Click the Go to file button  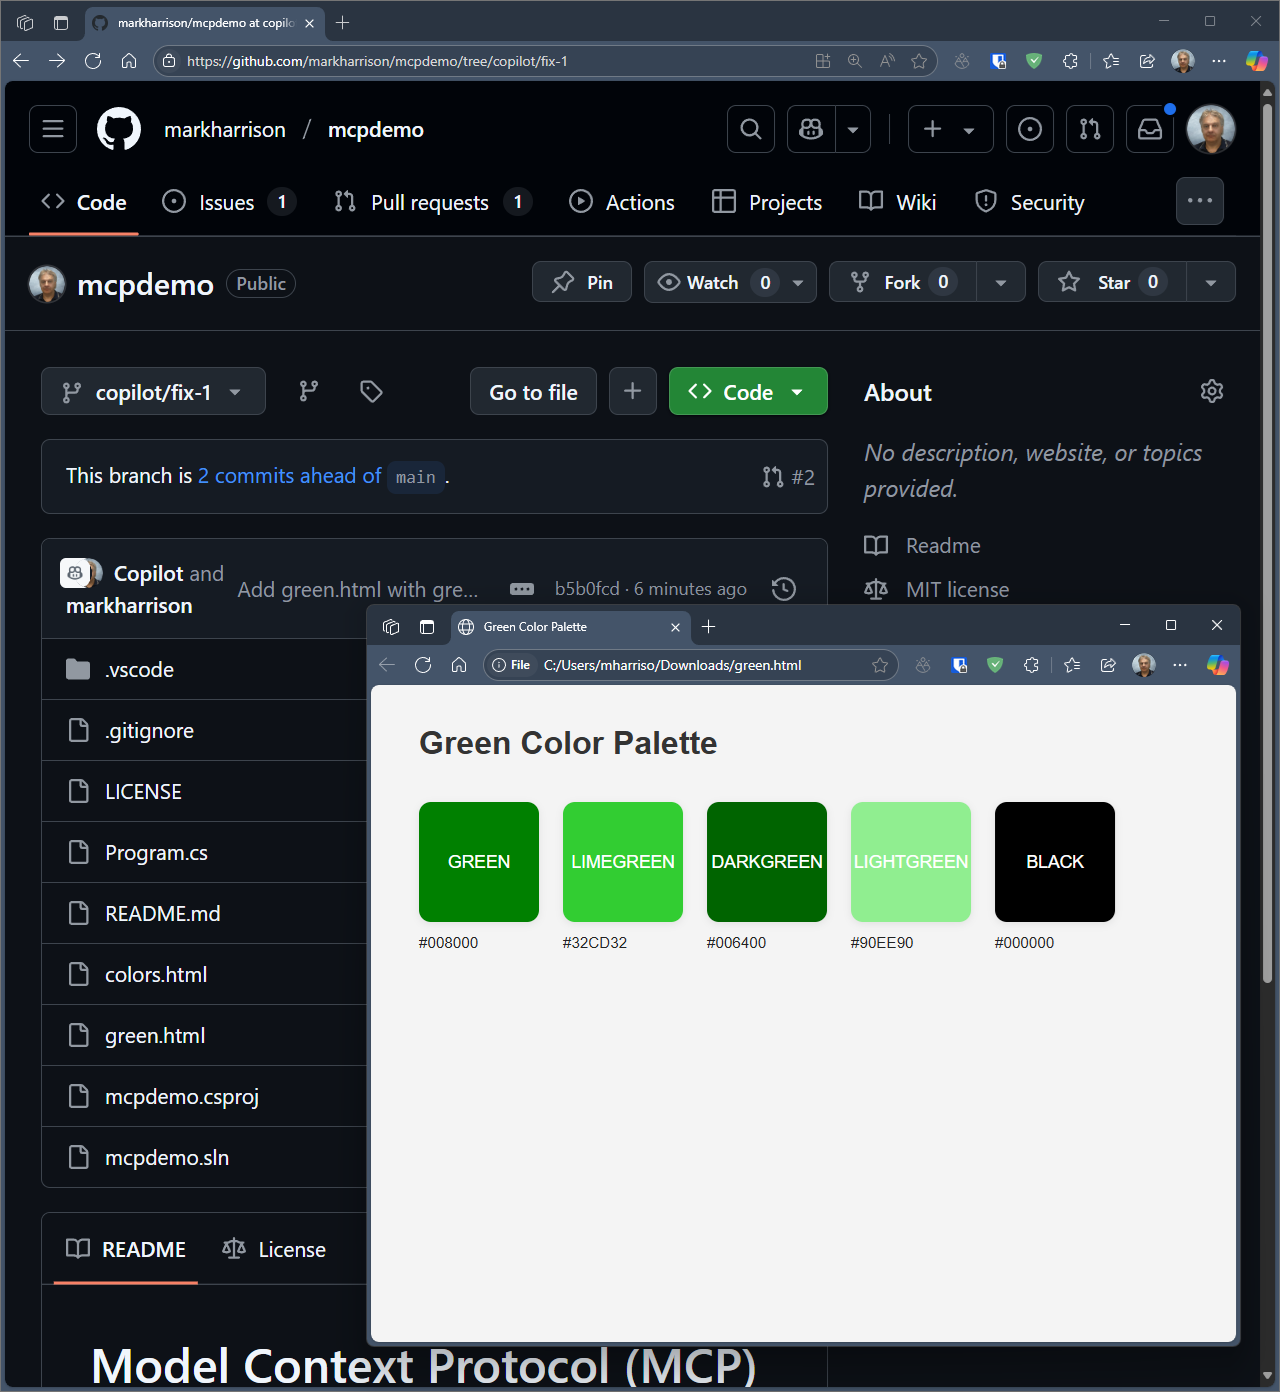coord(533,392)
